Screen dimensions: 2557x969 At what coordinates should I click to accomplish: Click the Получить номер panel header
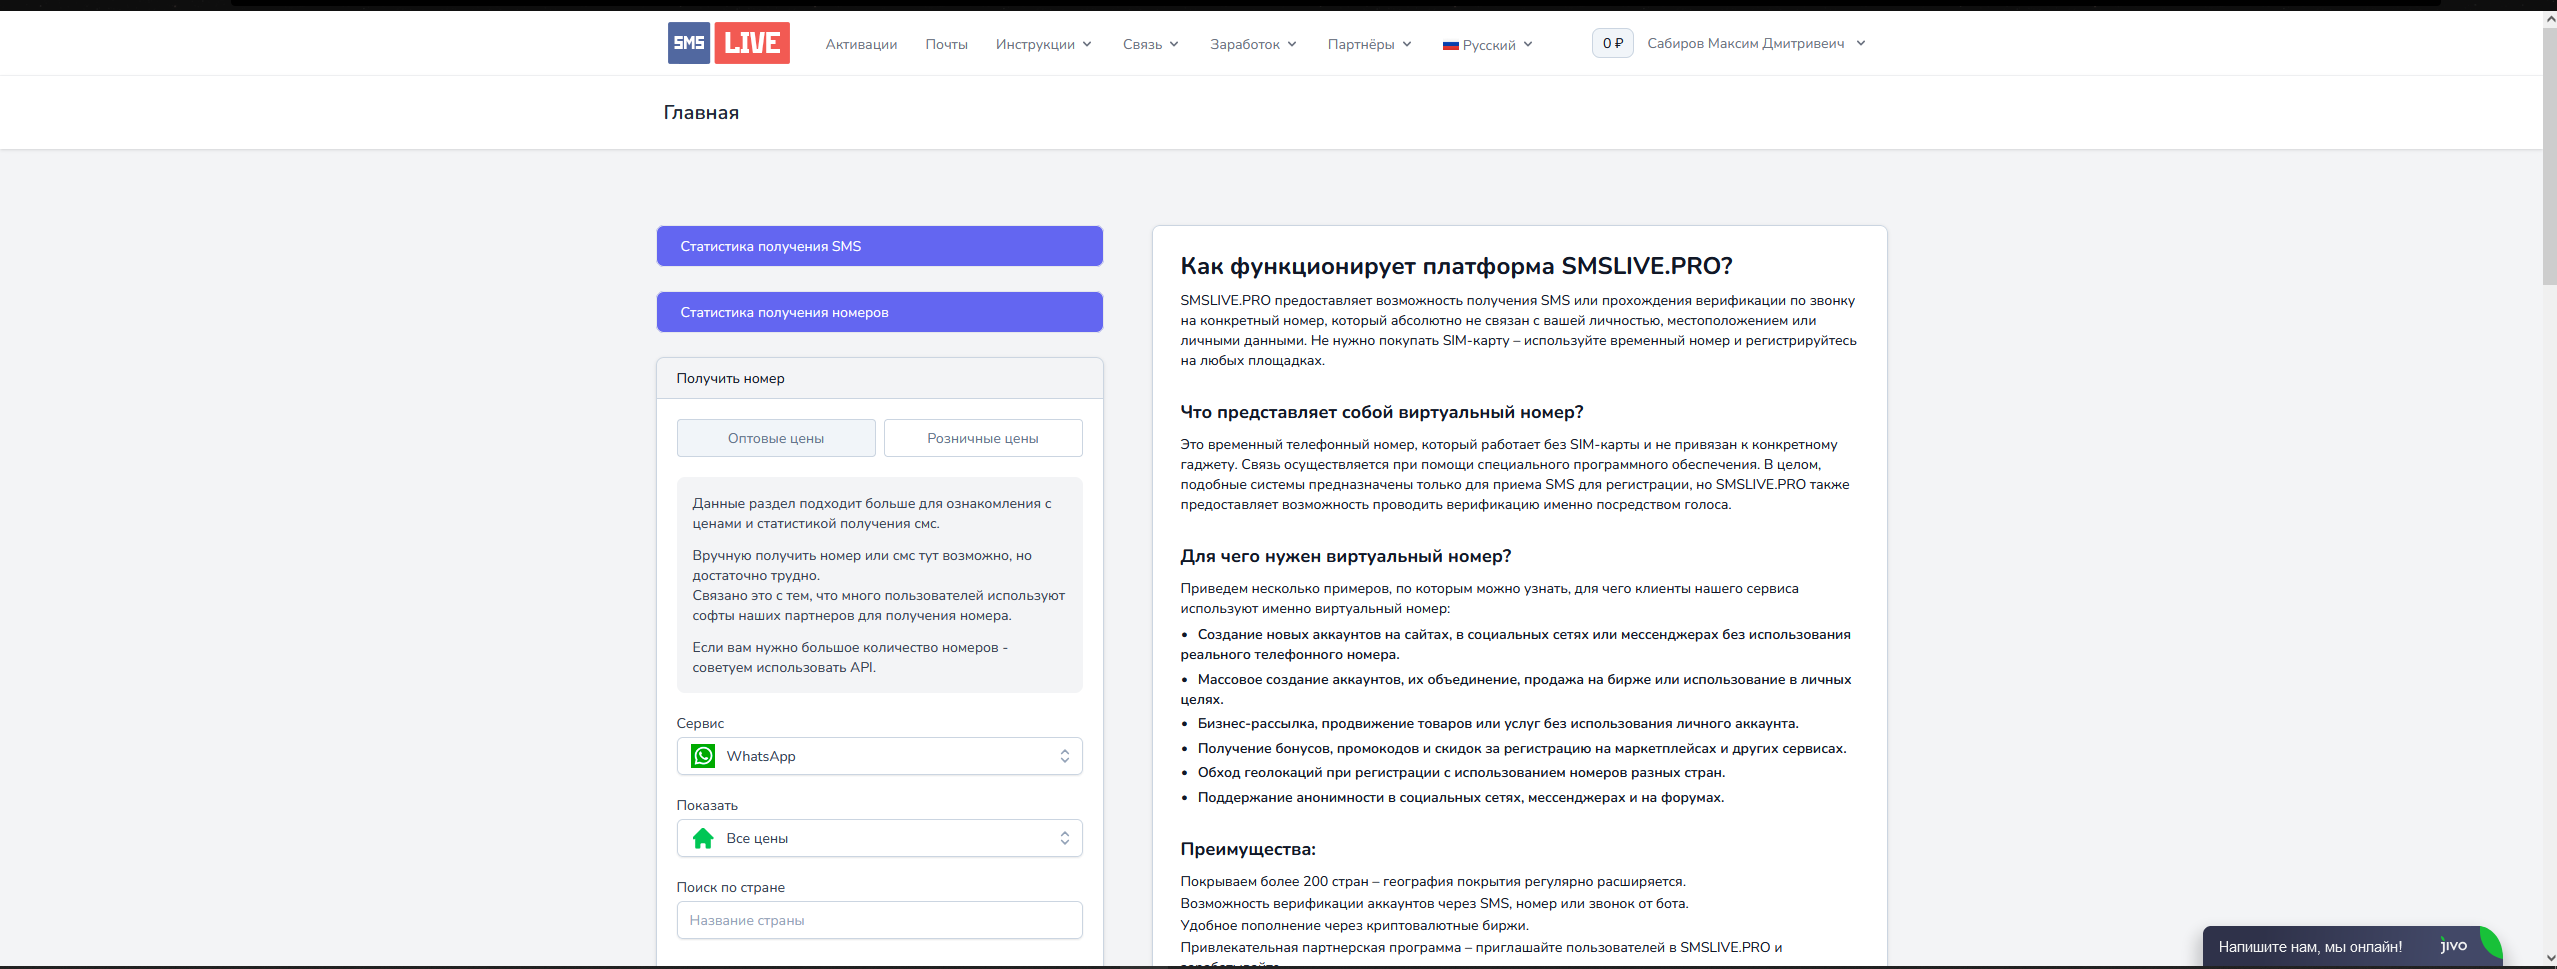tap(879, 378)
